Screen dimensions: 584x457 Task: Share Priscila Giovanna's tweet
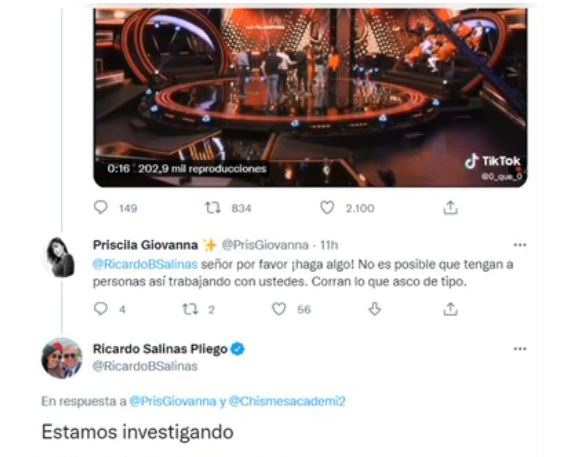(x=450, y=309)
